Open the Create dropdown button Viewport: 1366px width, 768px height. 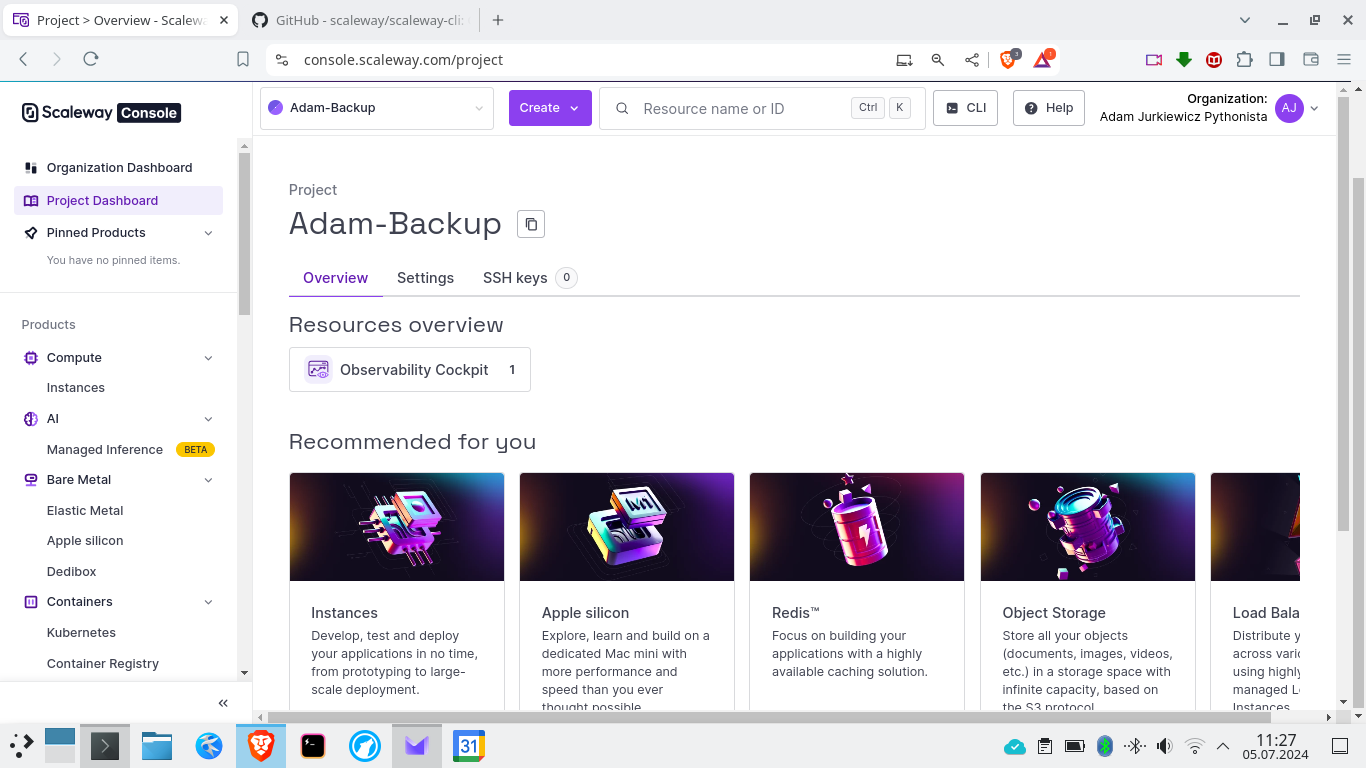[550, 108]
